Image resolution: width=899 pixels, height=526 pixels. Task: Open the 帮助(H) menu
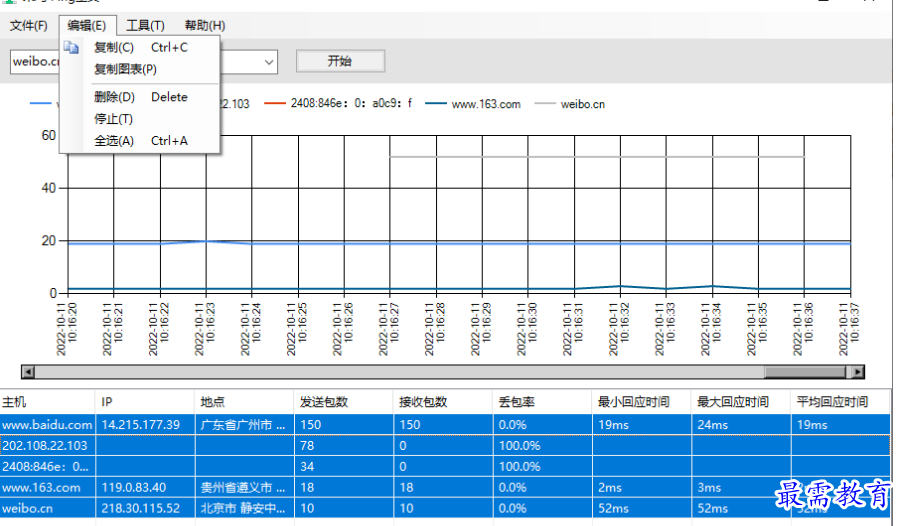(x=205, y=26)
